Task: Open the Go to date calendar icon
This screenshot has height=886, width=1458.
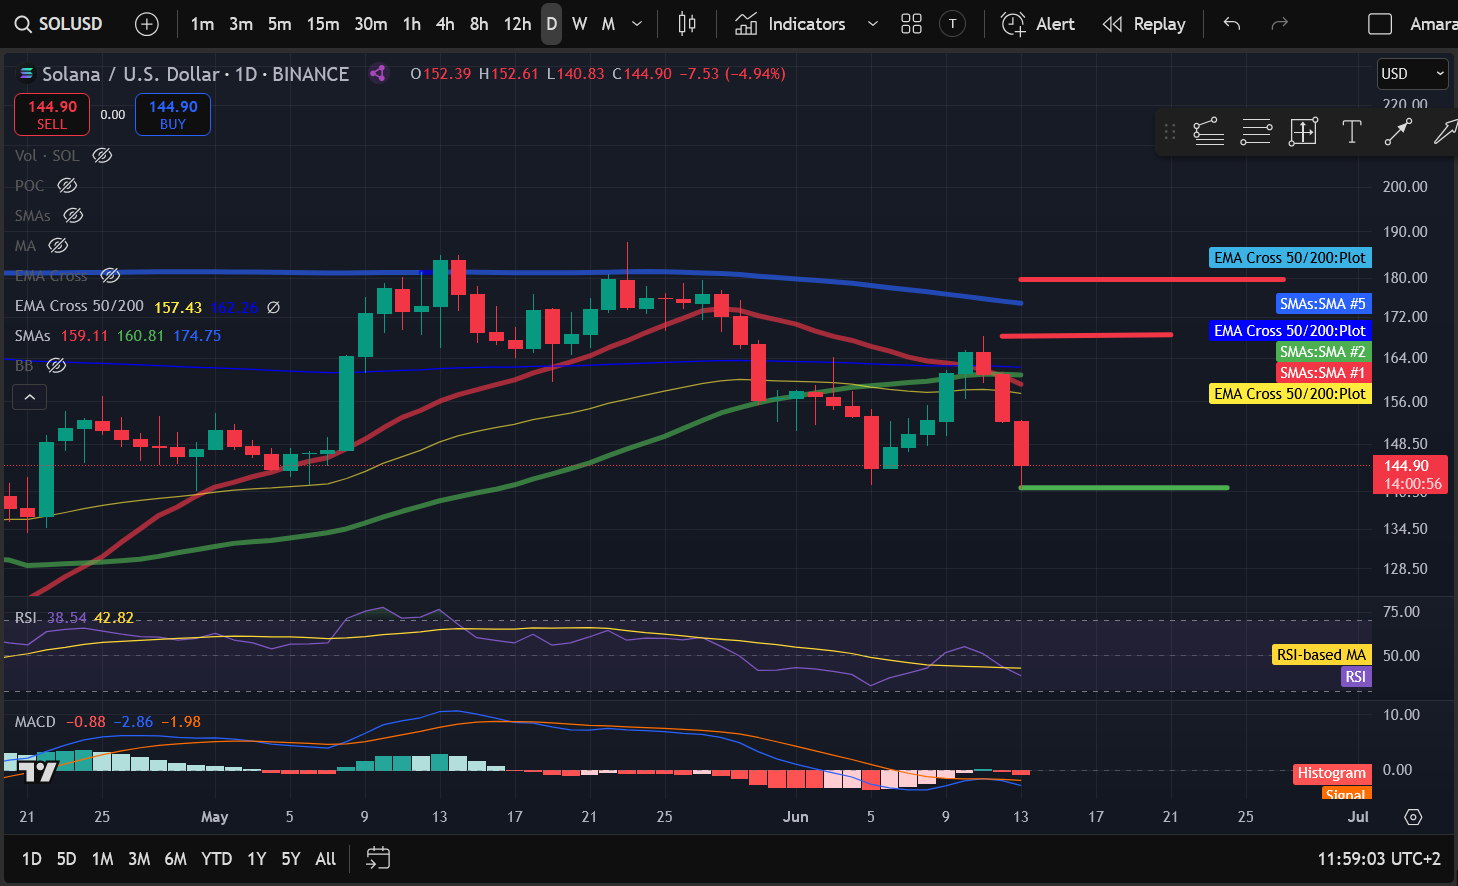Action: (378, 858)
